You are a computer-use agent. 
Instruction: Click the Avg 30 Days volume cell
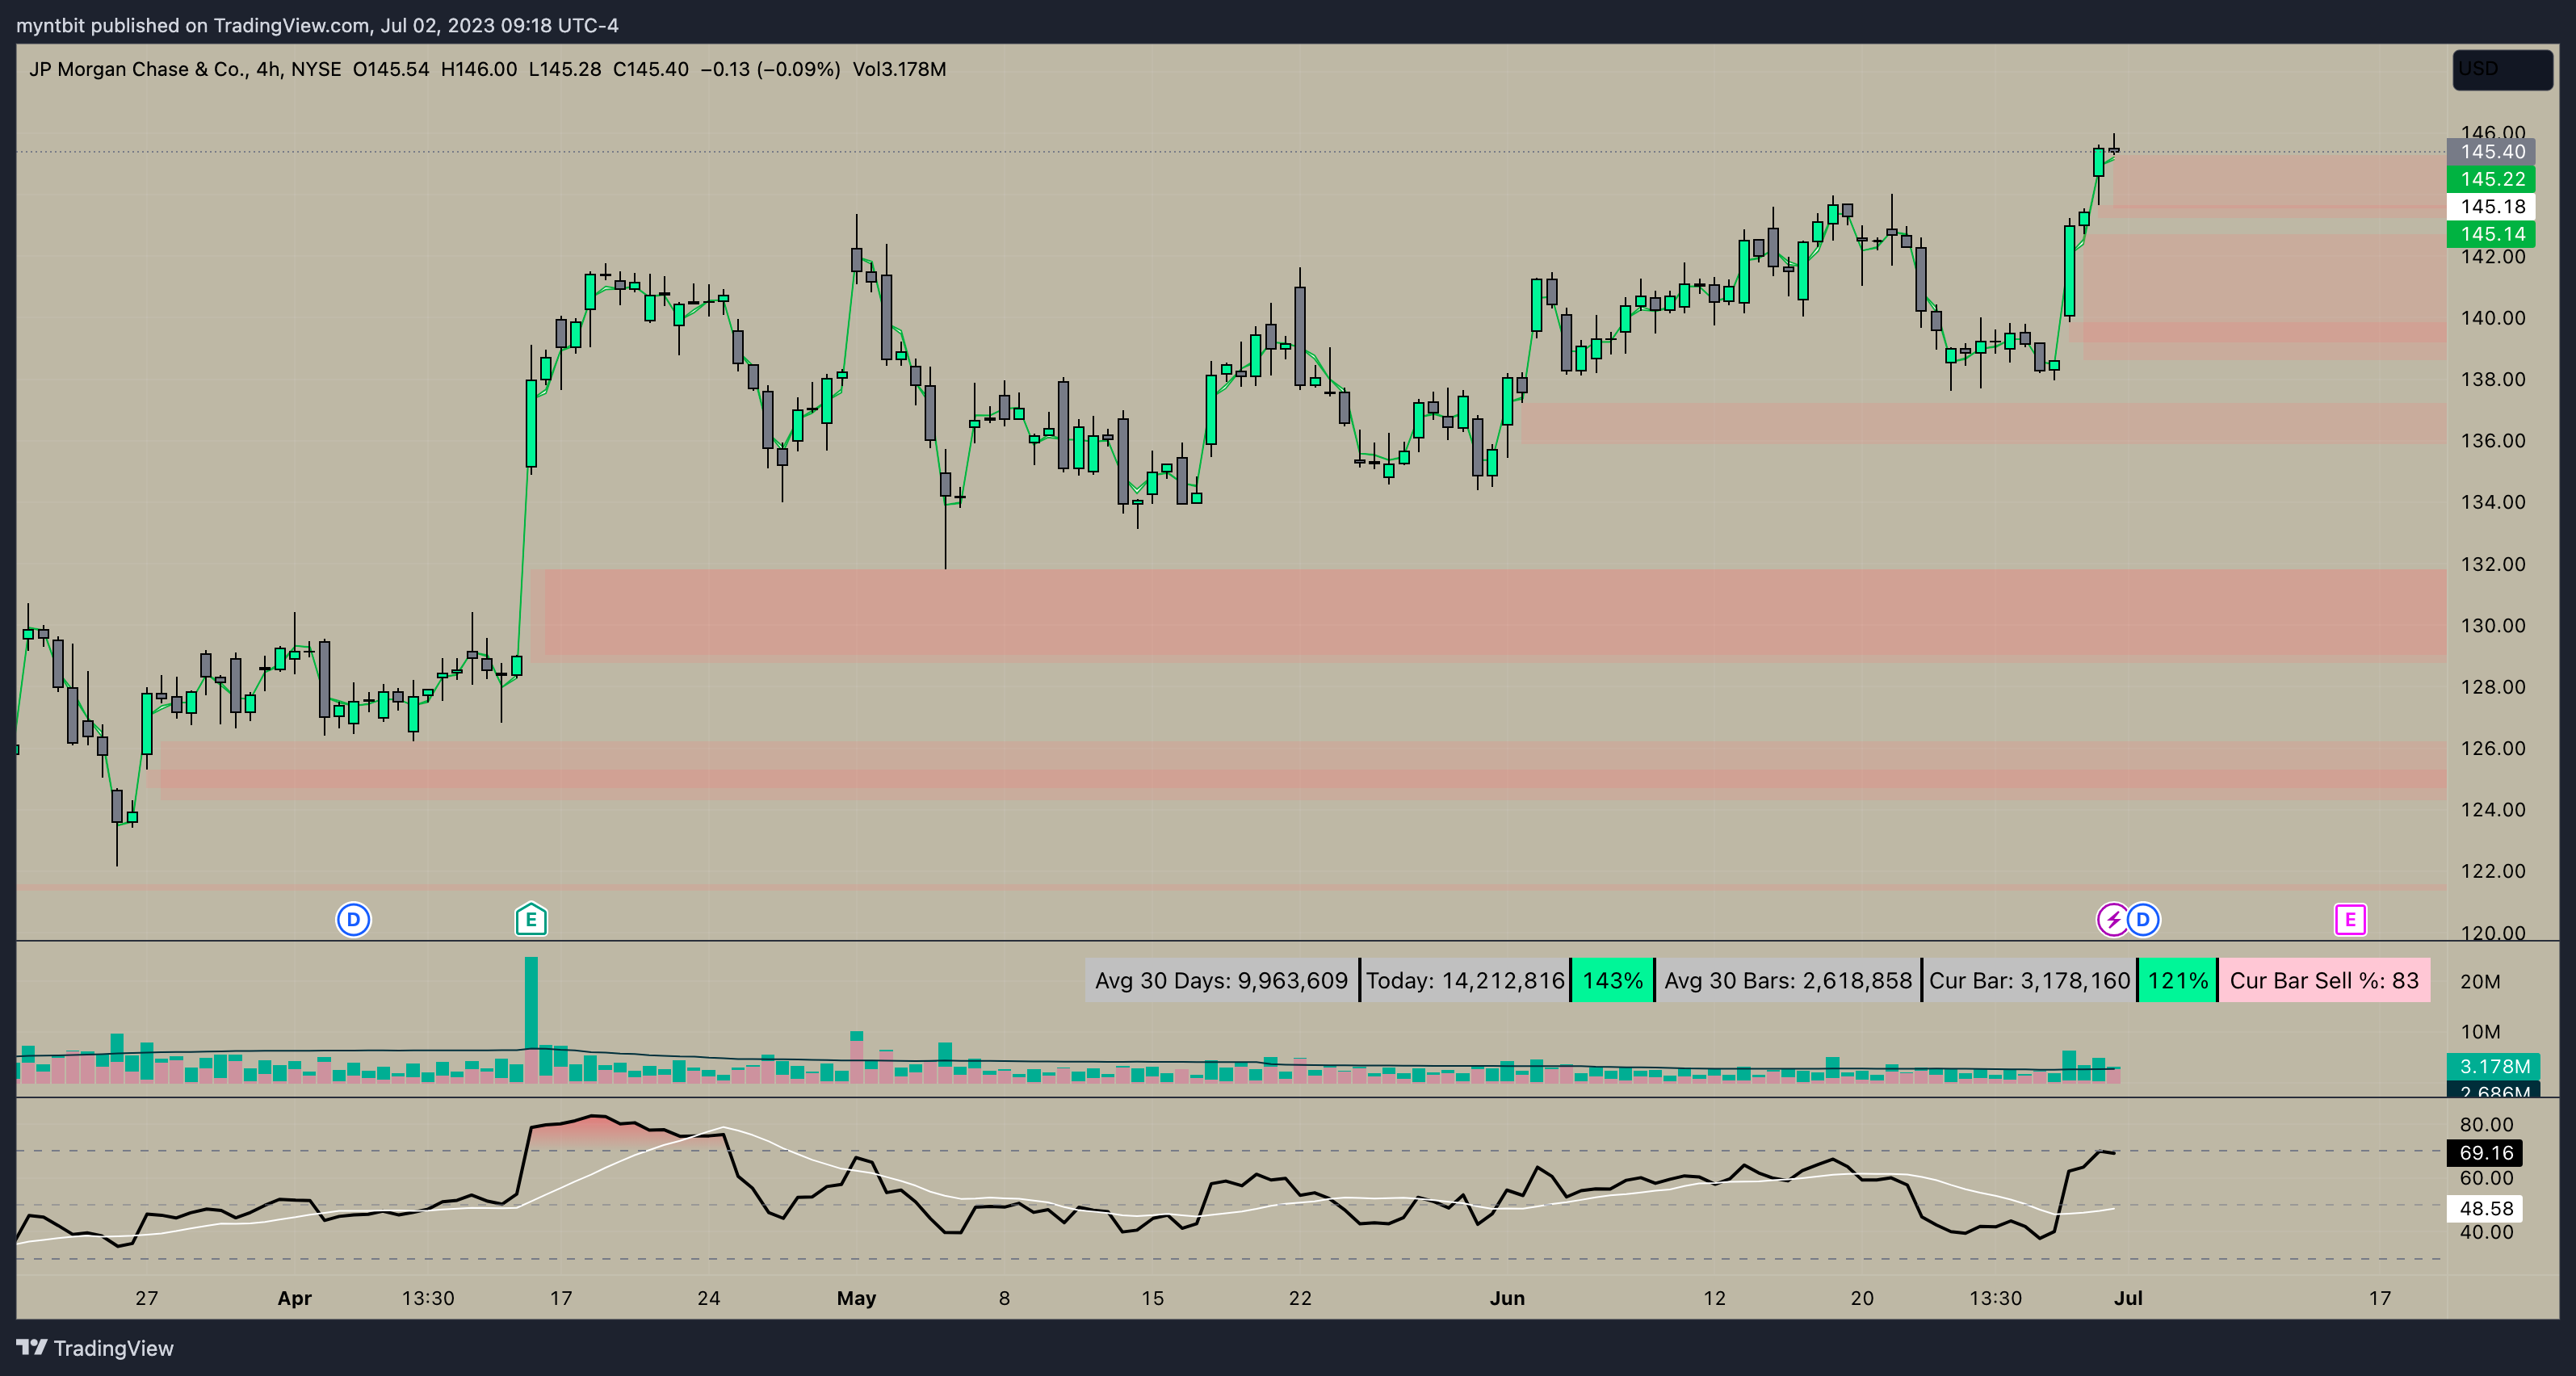click(1221, 980)
